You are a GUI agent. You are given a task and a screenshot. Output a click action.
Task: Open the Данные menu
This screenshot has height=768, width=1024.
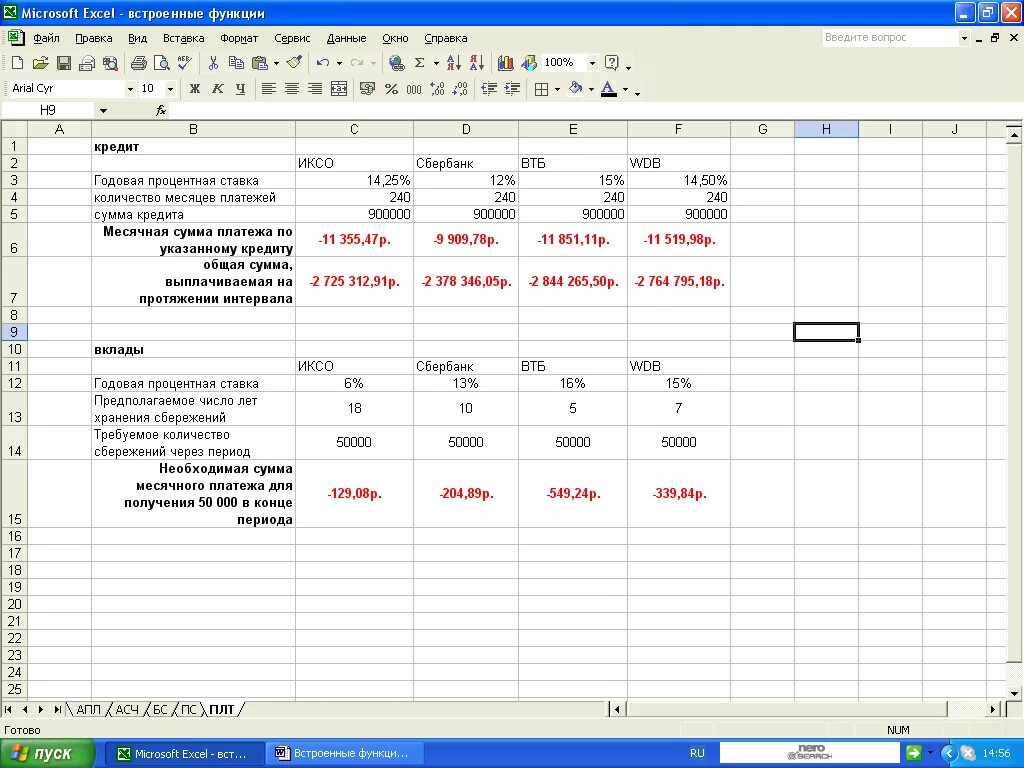[x=346, y=38]
